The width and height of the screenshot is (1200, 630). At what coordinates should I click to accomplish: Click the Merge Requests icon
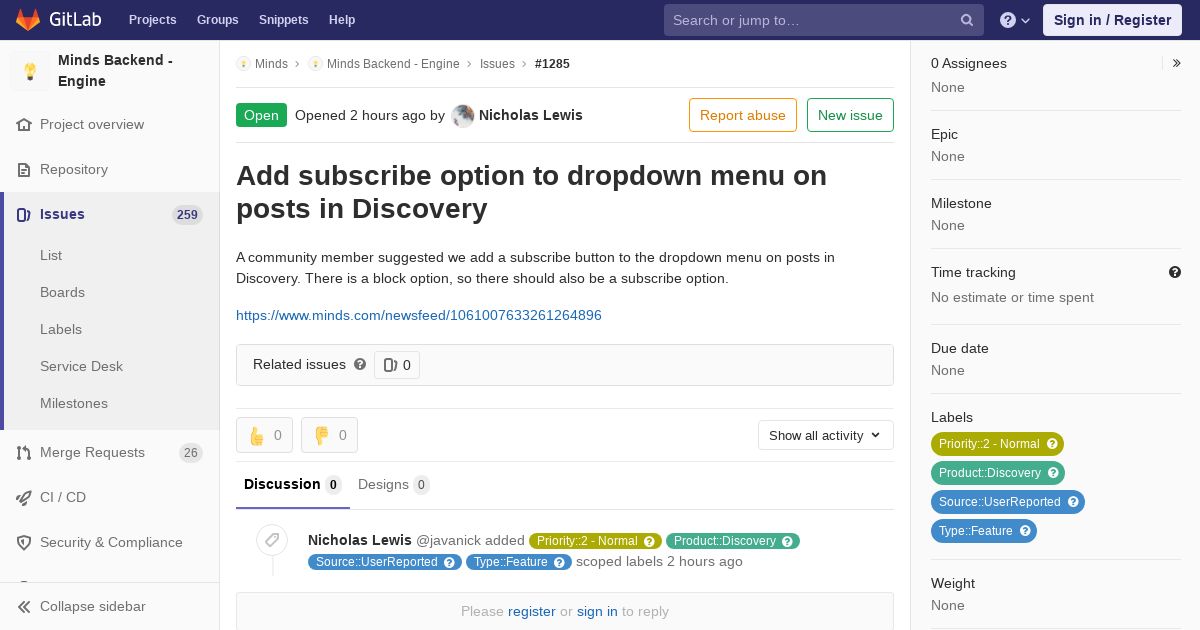click(x=24, y=453)
